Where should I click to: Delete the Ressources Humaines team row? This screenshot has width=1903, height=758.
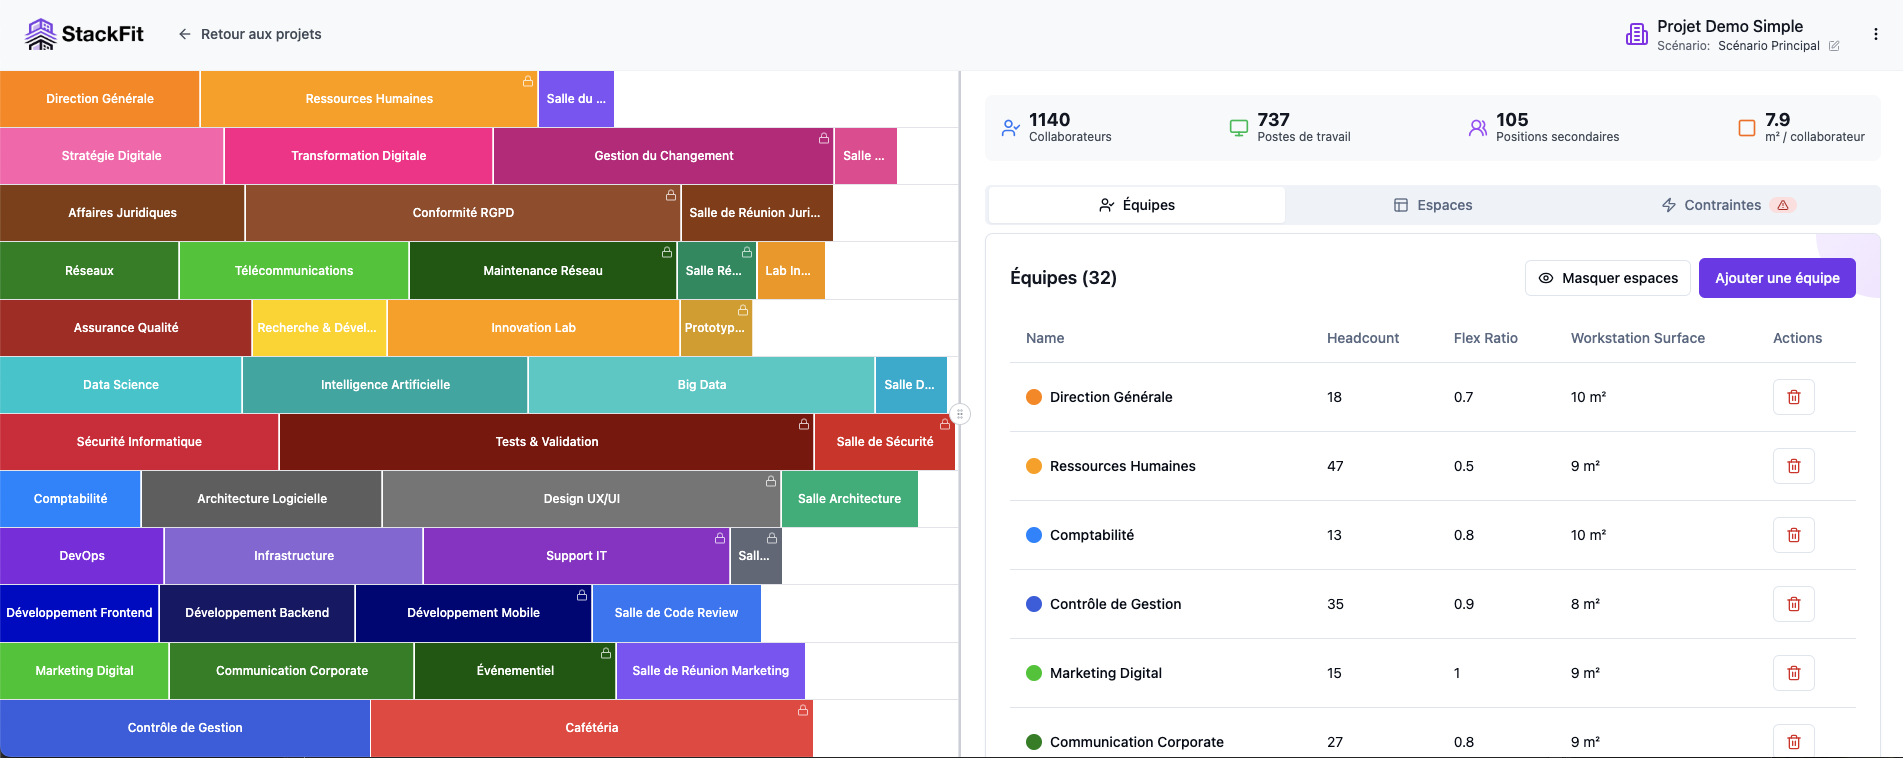click(x=1793, y=466)
